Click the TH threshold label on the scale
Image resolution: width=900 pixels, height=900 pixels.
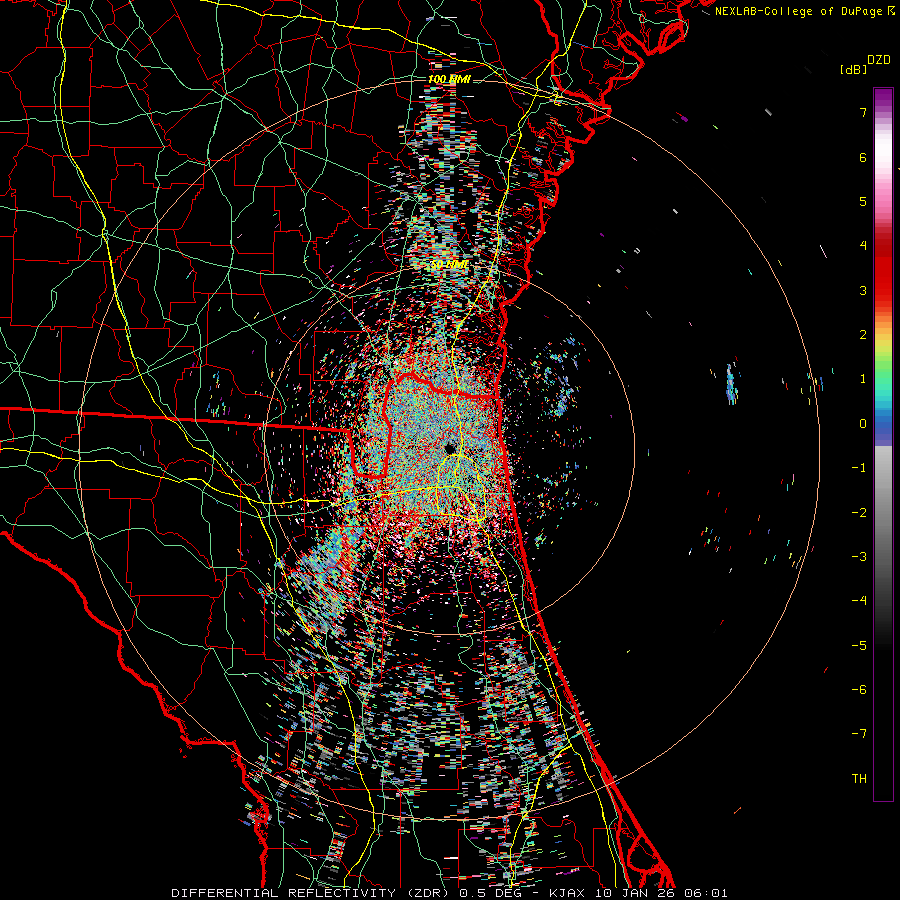[x=859, y=779]
